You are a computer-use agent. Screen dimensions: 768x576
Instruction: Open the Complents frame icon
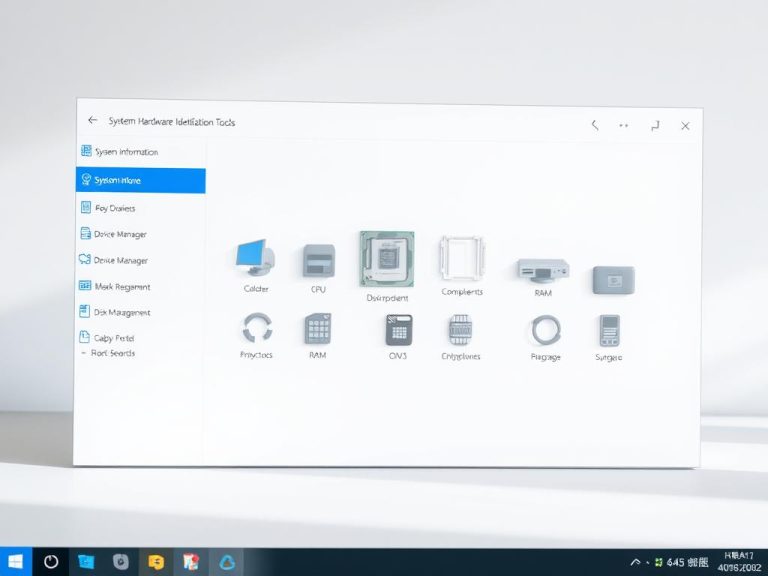click(461, 258)
